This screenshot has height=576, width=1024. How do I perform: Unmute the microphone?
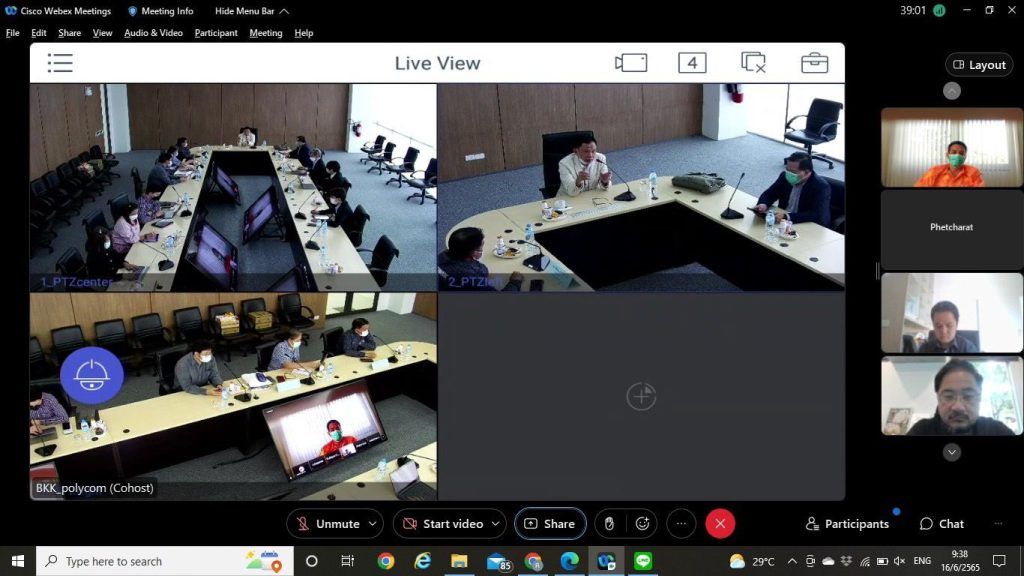click(326, 524)
